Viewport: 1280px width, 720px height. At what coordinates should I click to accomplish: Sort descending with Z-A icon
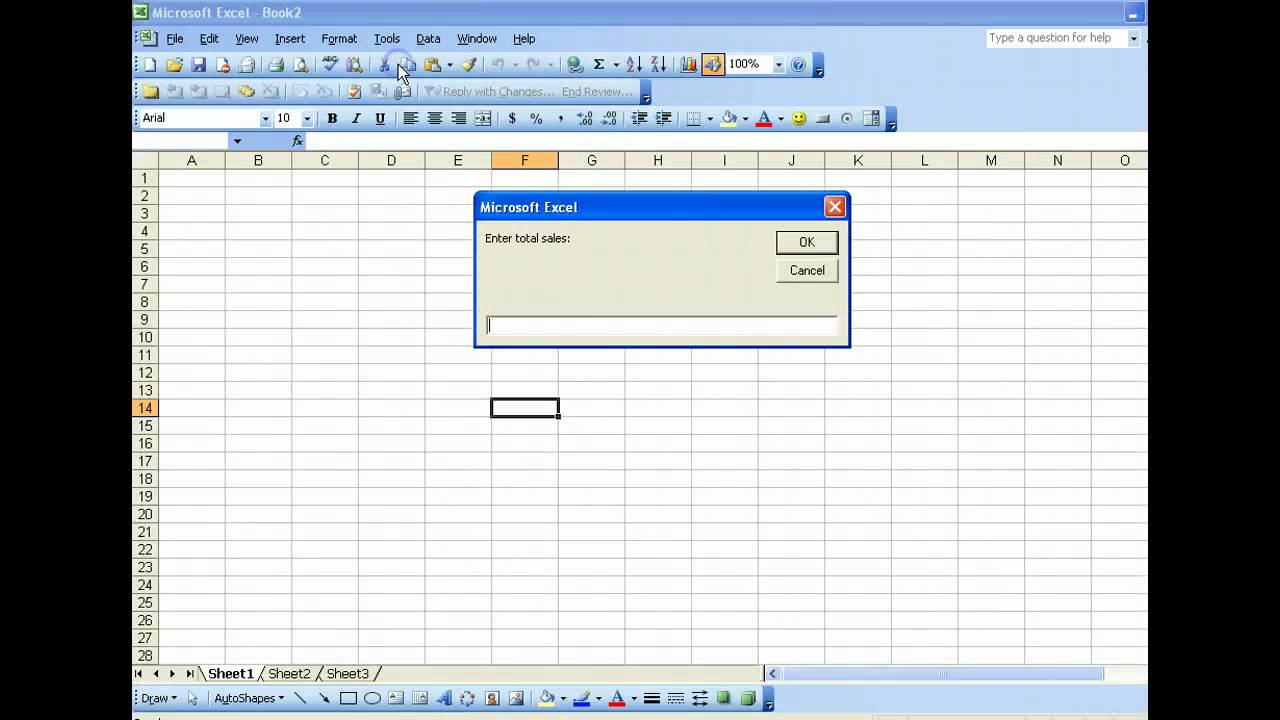point(658,65)
